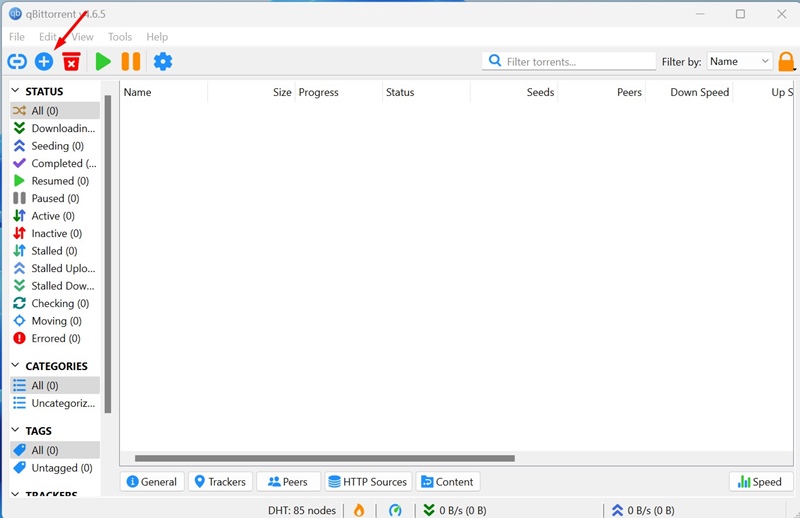Image resolution: width=800 pixels, height=518 pixels.
Task: Open the Edit menu
Action: click(48, 37)
